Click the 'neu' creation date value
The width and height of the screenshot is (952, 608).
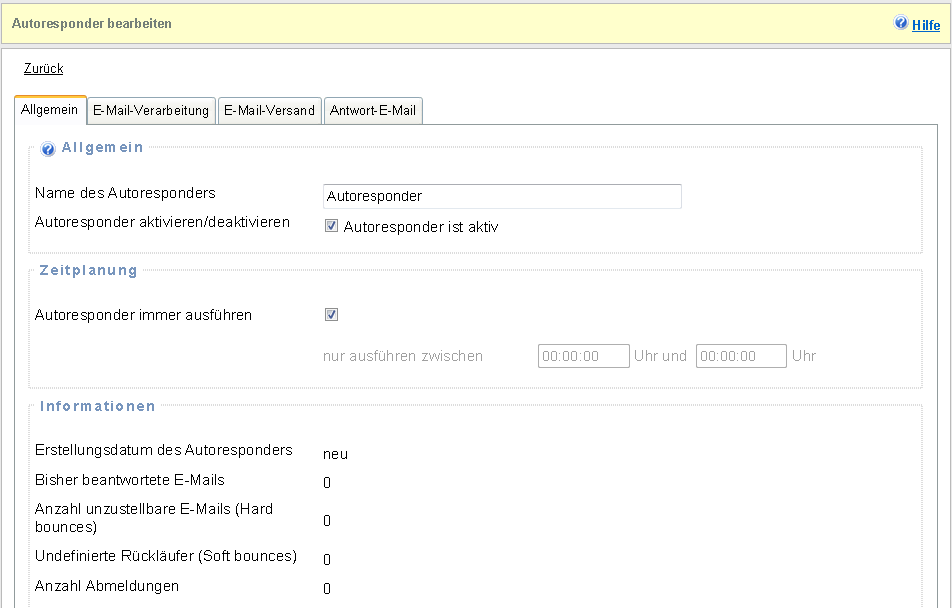pyautogui.click(x=335, y=454)
